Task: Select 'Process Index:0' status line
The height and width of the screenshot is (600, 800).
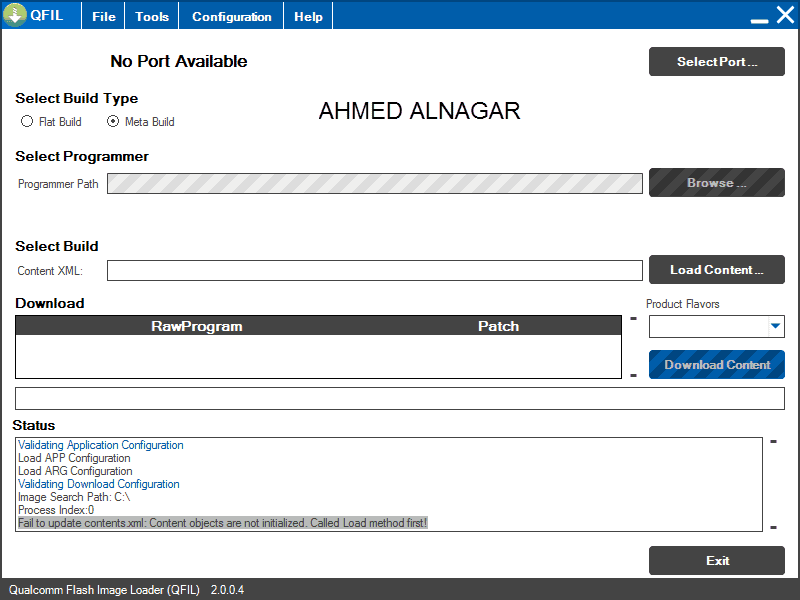Action: pyautogui.click(x=56, y=510)
